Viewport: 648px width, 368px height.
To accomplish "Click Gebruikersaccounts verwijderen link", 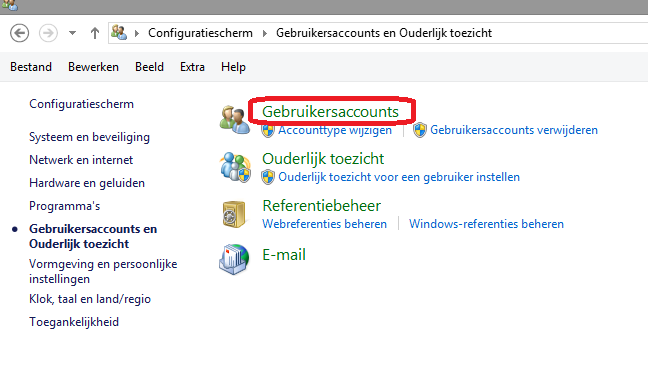I will (x=514, y=130).
